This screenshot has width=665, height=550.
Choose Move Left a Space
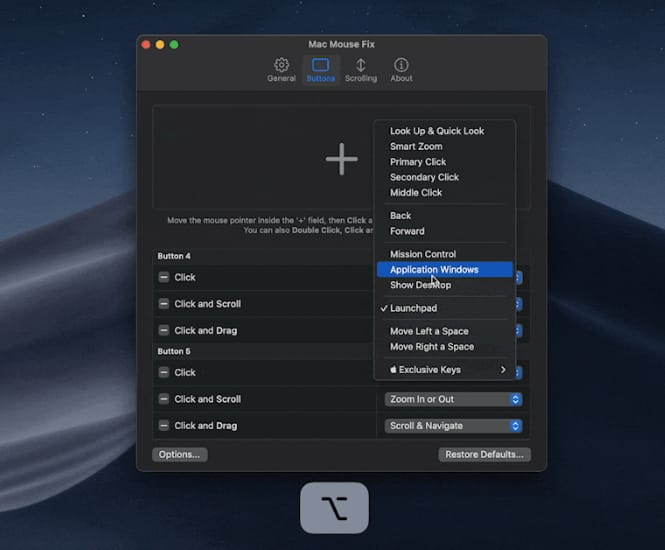pos(444,331)
